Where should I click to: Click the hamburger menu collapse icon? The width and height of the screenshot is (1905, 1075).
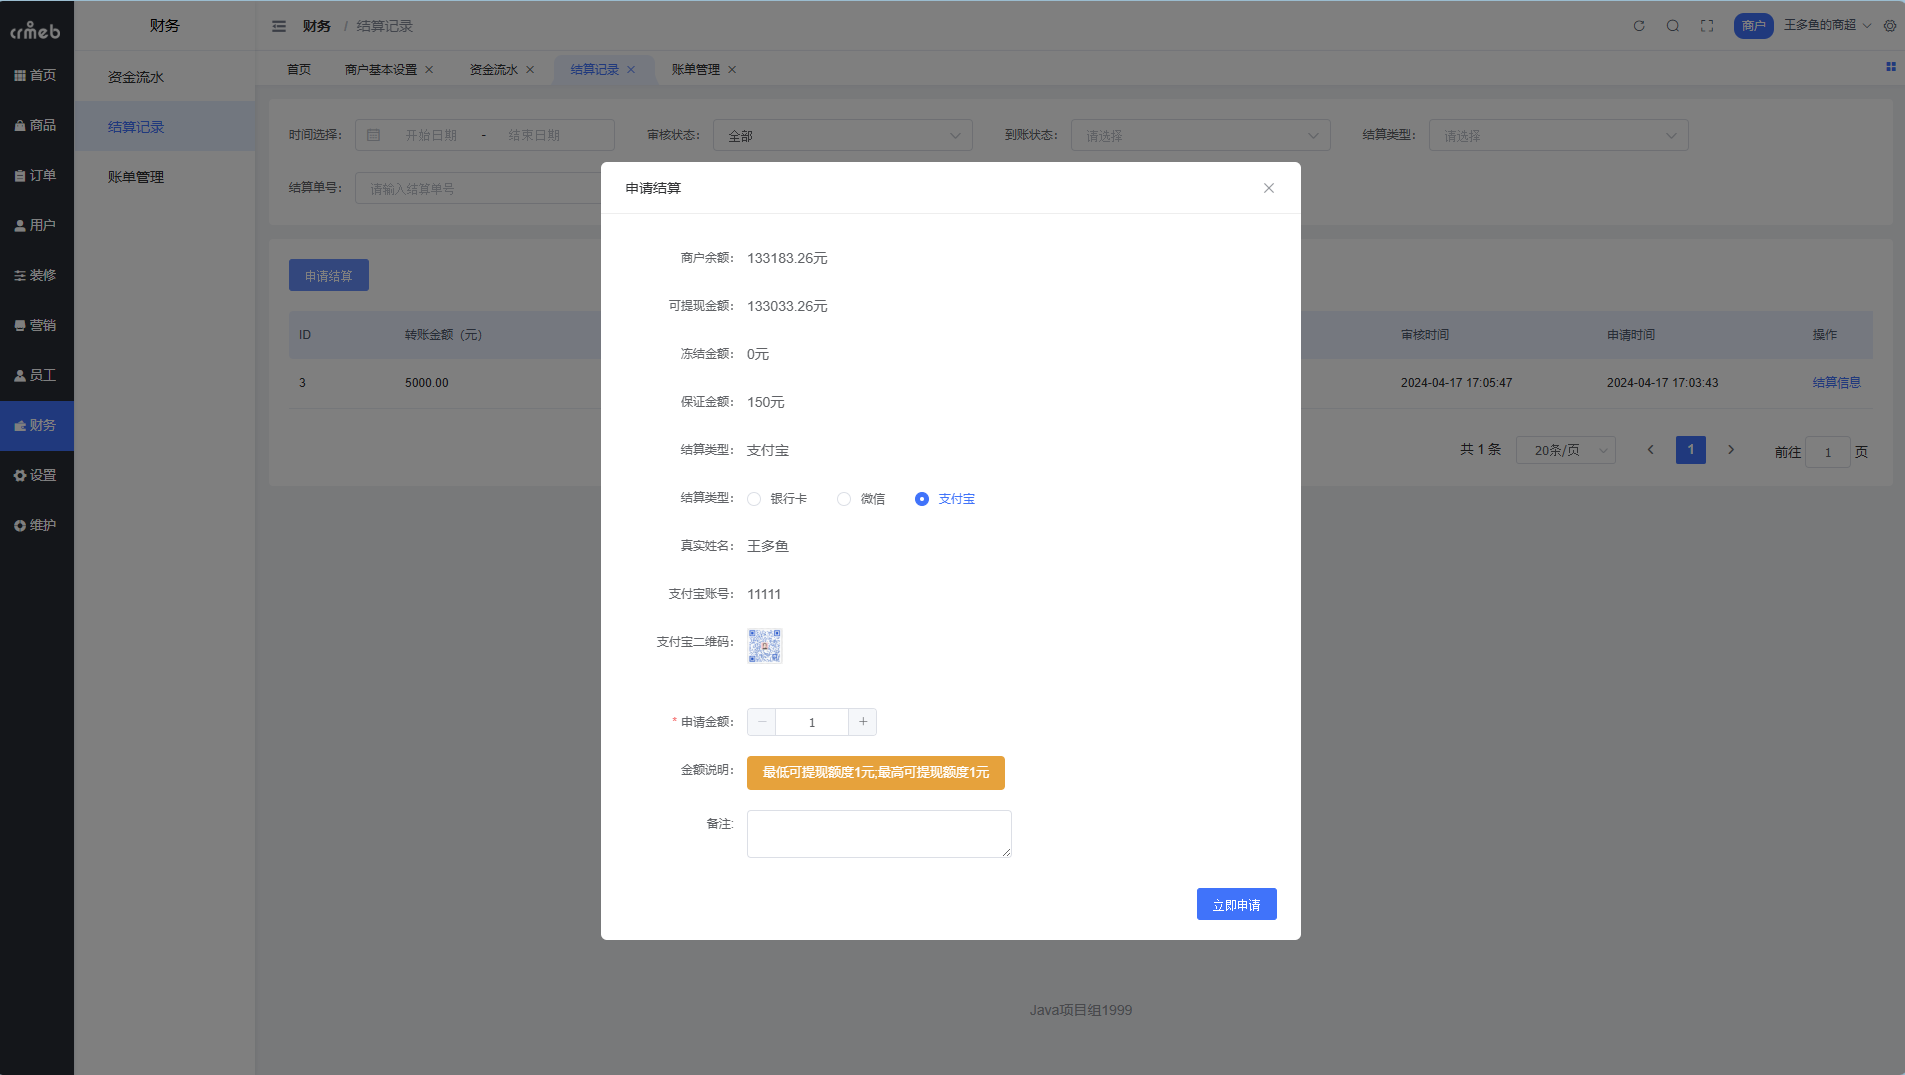pyautogui.click(x=279, y=26)
